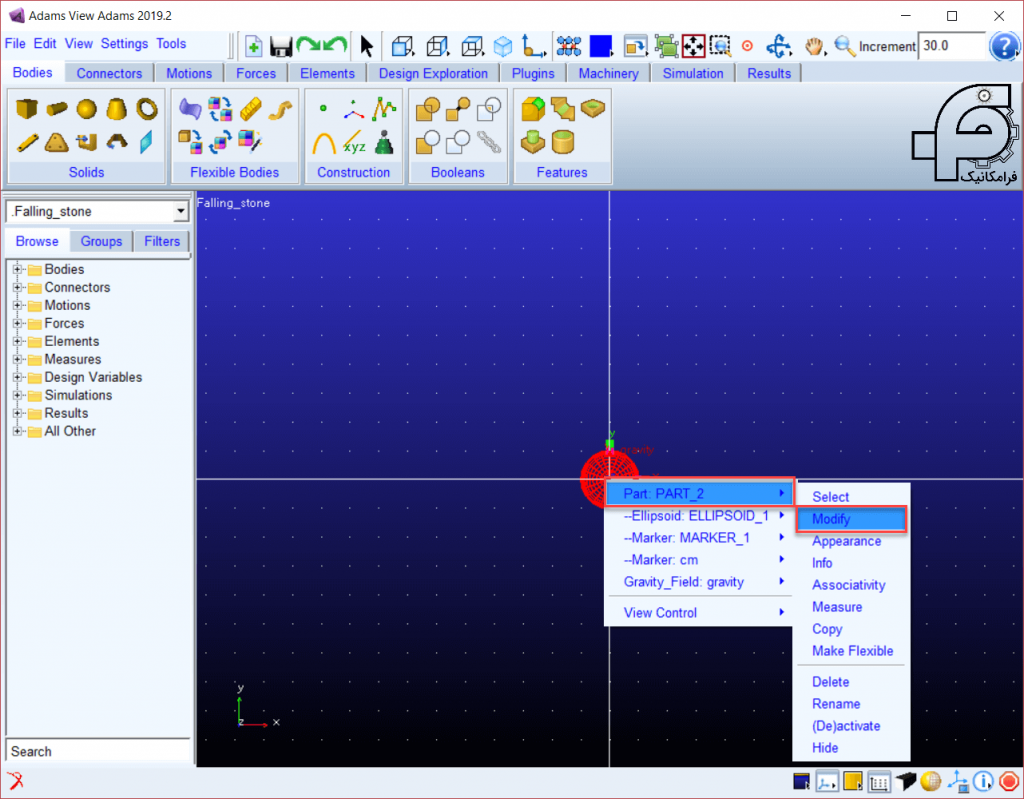Create a construction Marker
1024x799 pixels.
(x=353, y=110)
